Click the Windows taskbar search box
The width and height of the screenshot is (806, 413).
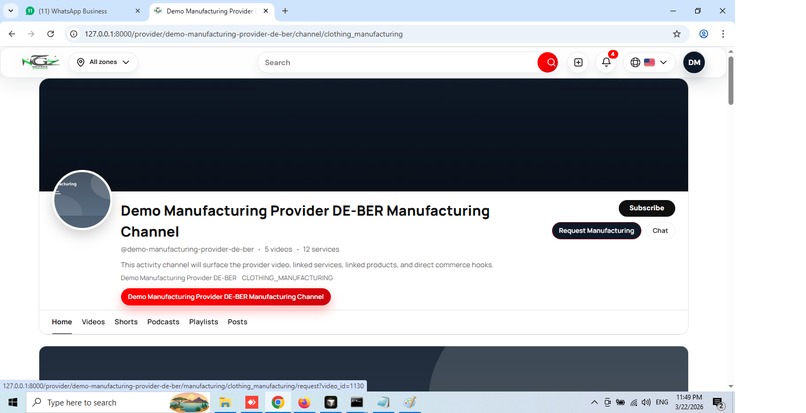pyautogui.click(x=118, y=402)
